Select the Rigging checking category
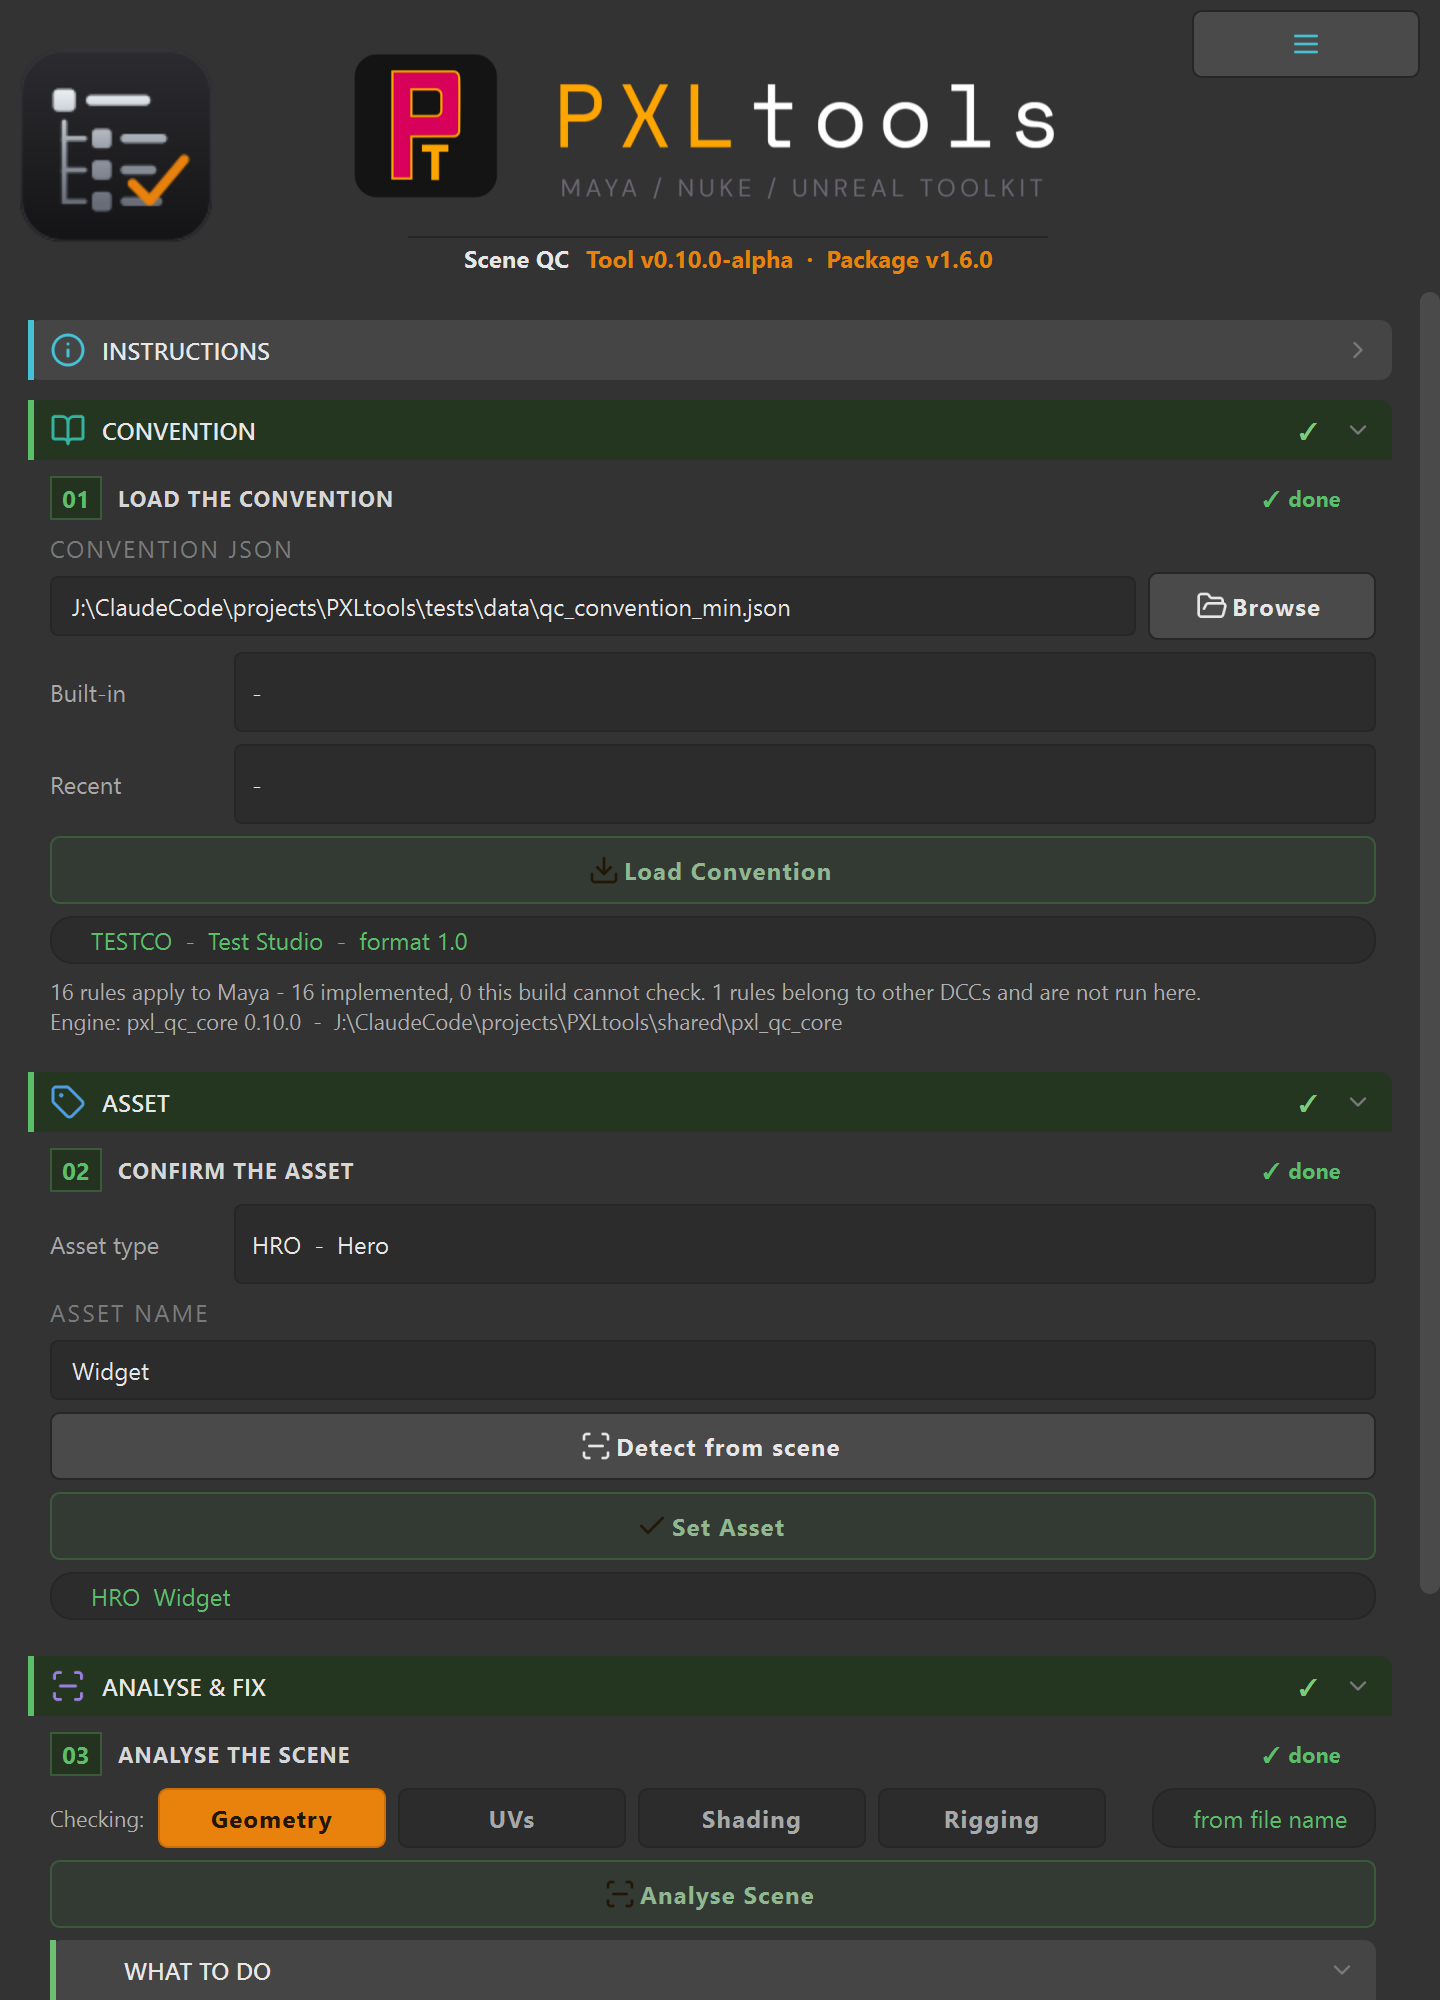This screenshot has height=2000, width=1440. pyautogui.click(x=992, y=1819)
